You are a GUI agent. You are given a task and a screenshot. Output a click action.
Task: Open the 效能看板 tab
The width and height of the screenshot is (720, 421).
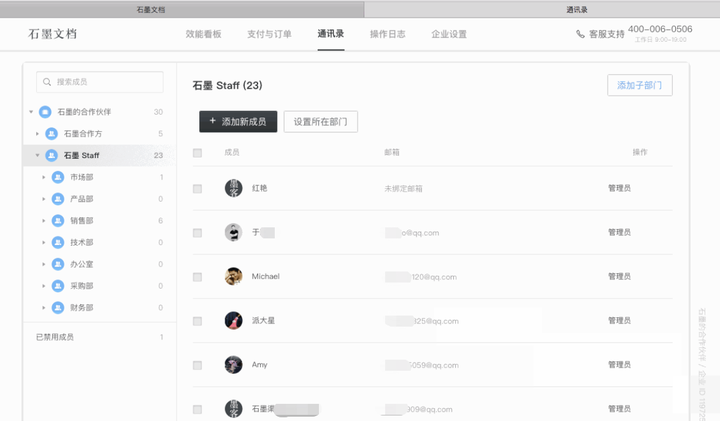point(203,34)
